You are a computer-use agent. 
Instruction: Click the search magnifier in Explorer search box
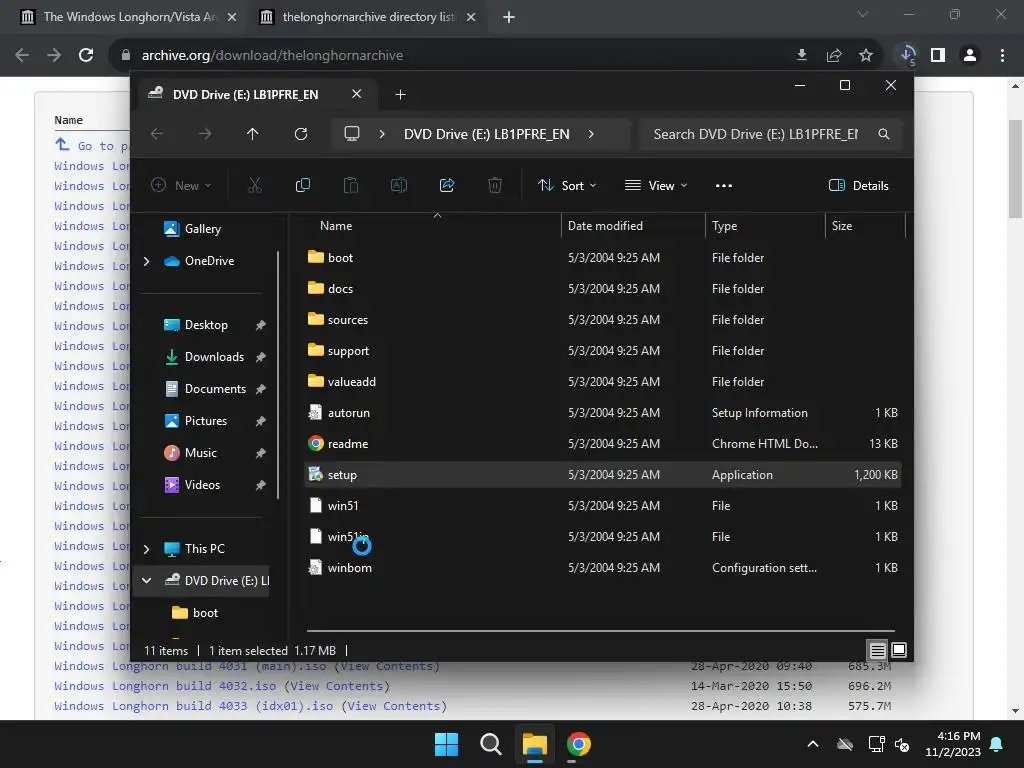pyautogui.click(x=884, y=134)
